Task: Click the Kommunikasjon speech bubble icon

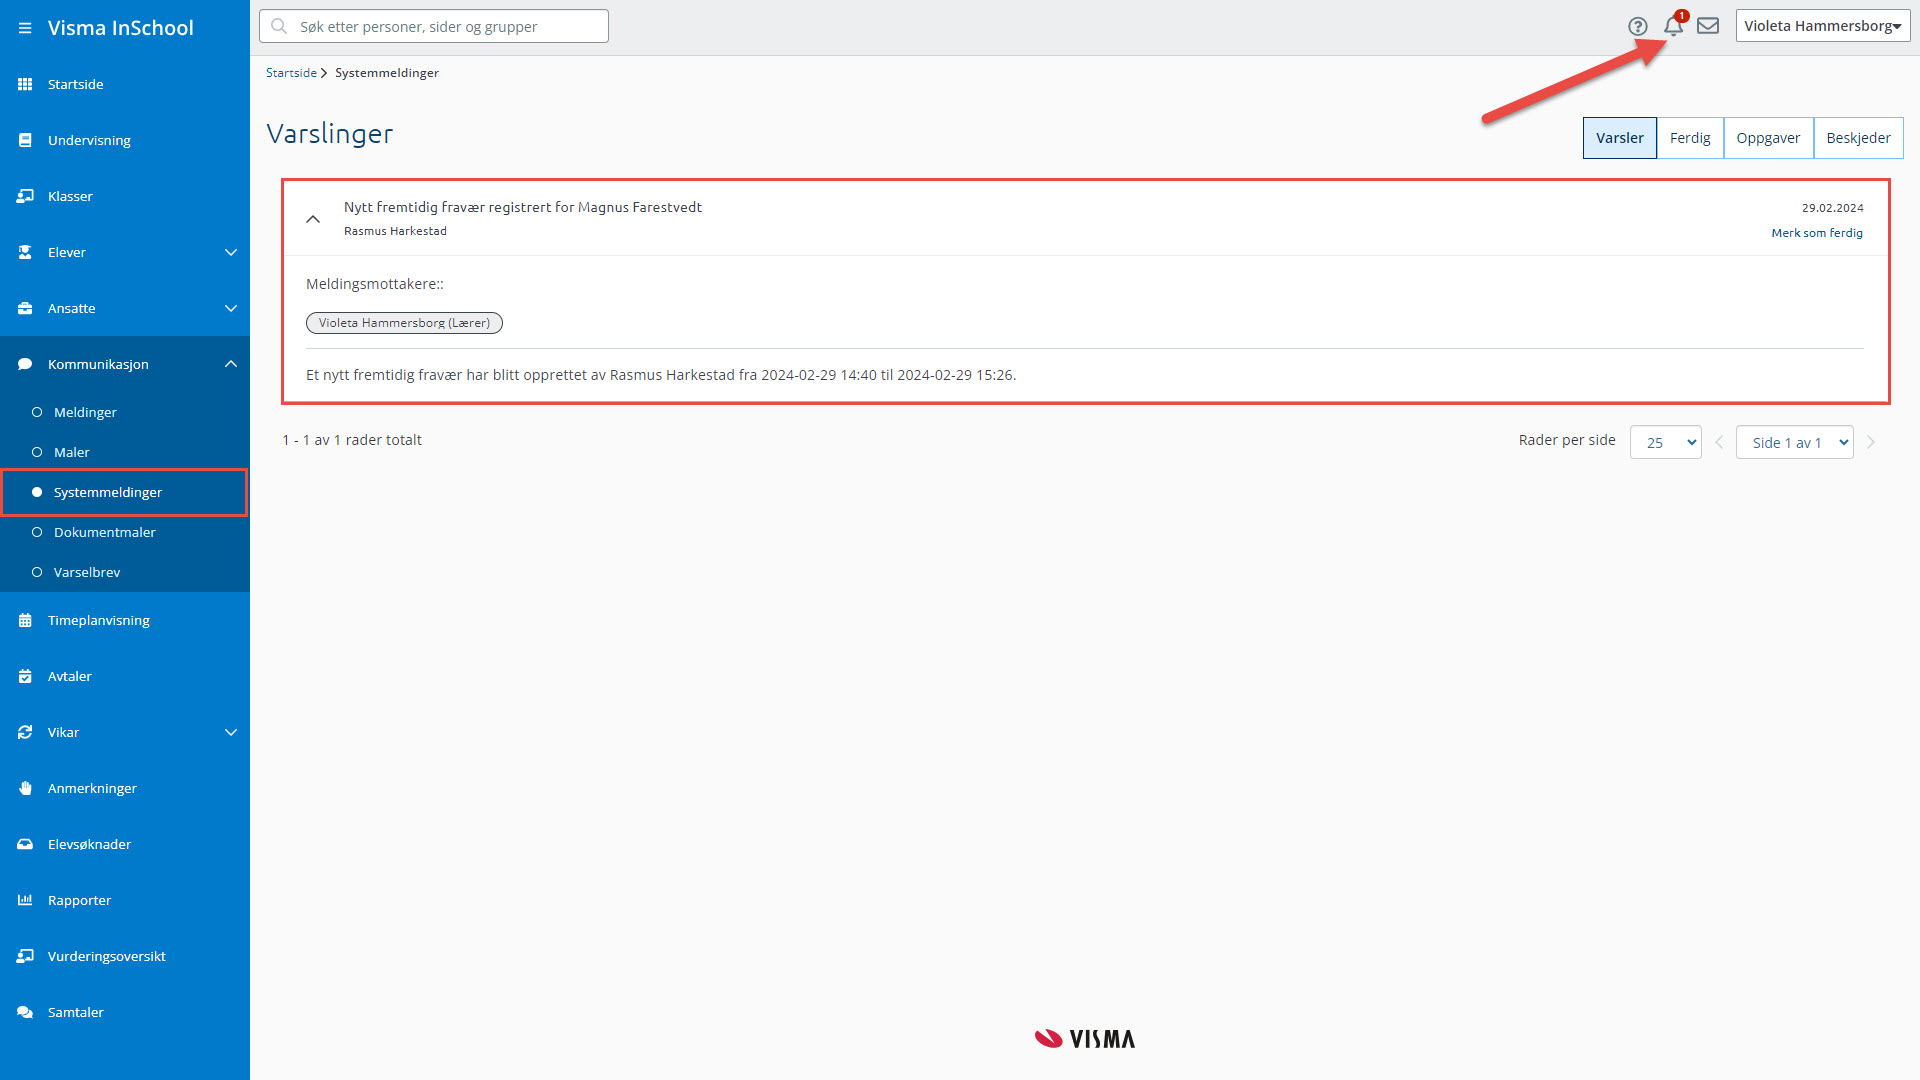Action: click(x=25, y=364)
